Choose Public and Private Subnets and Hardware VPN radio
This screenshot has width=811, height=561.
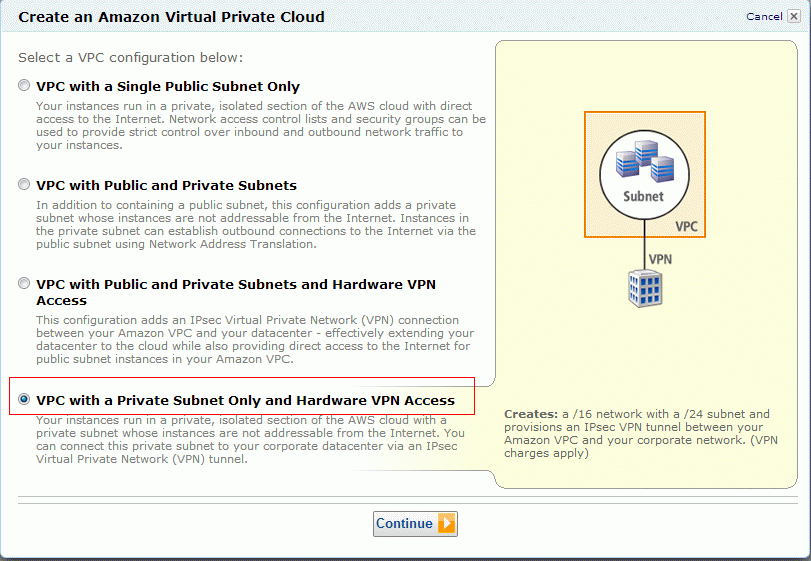coord(24,283)
